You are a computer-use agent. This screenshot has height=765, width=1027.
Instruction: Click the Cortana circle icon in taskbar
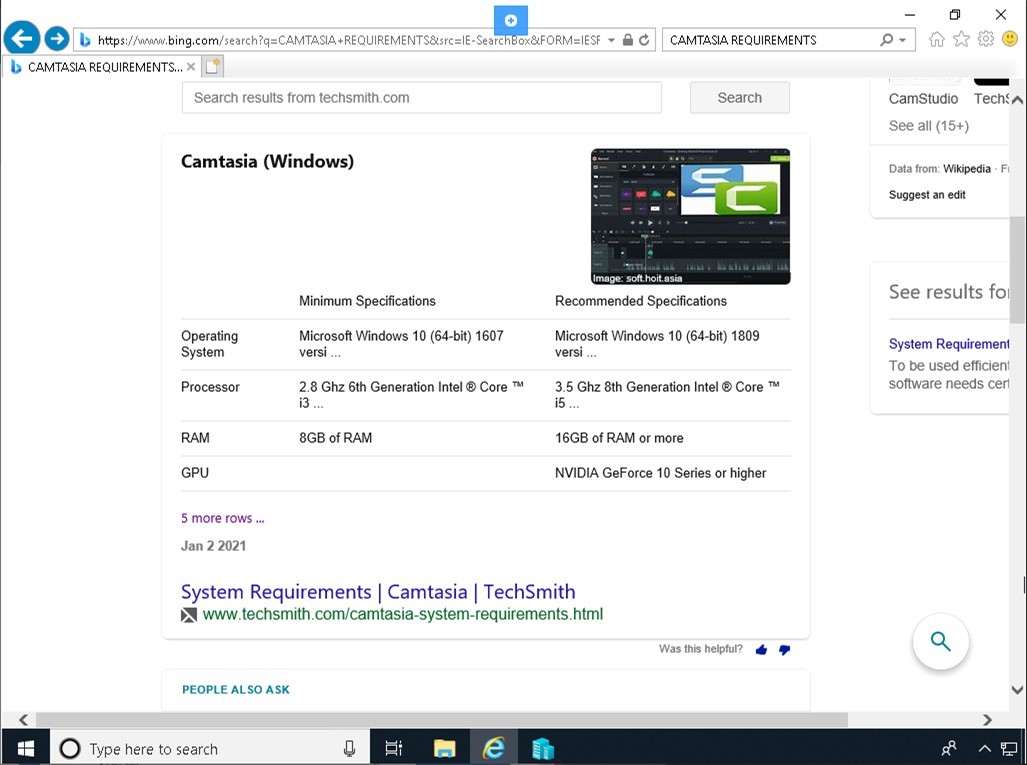[x=69, y=748]
